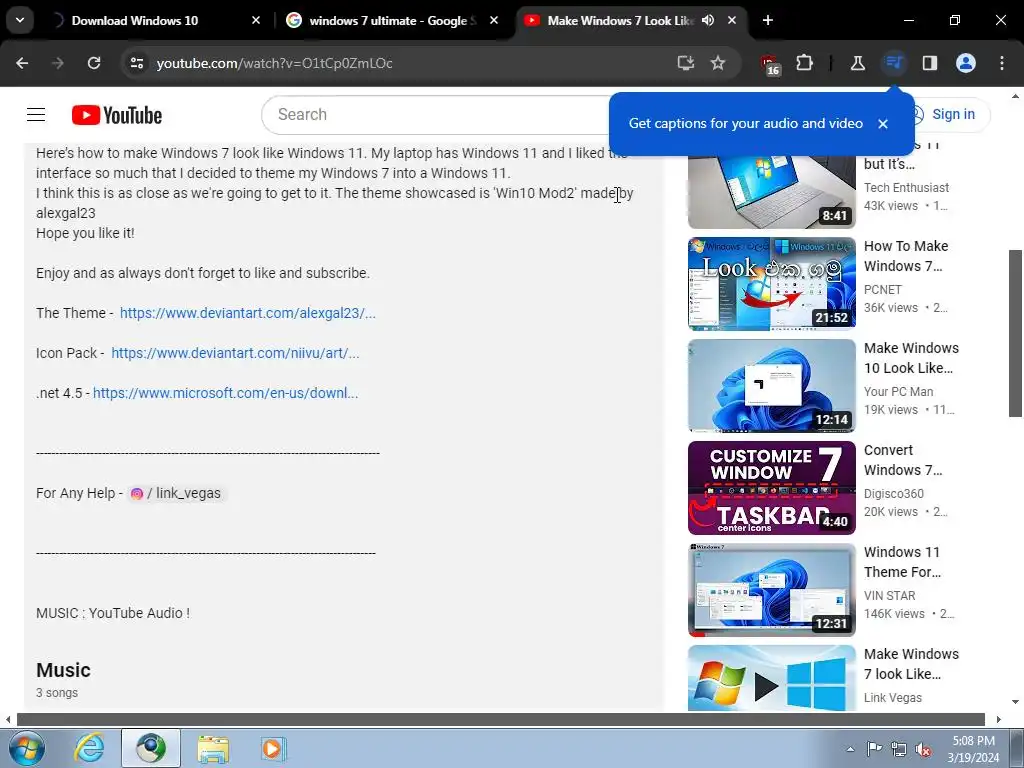Screen dimensions: 1024x768
Task: Open 'Convert Windows 7...' video title
Action: pos(903,460)
